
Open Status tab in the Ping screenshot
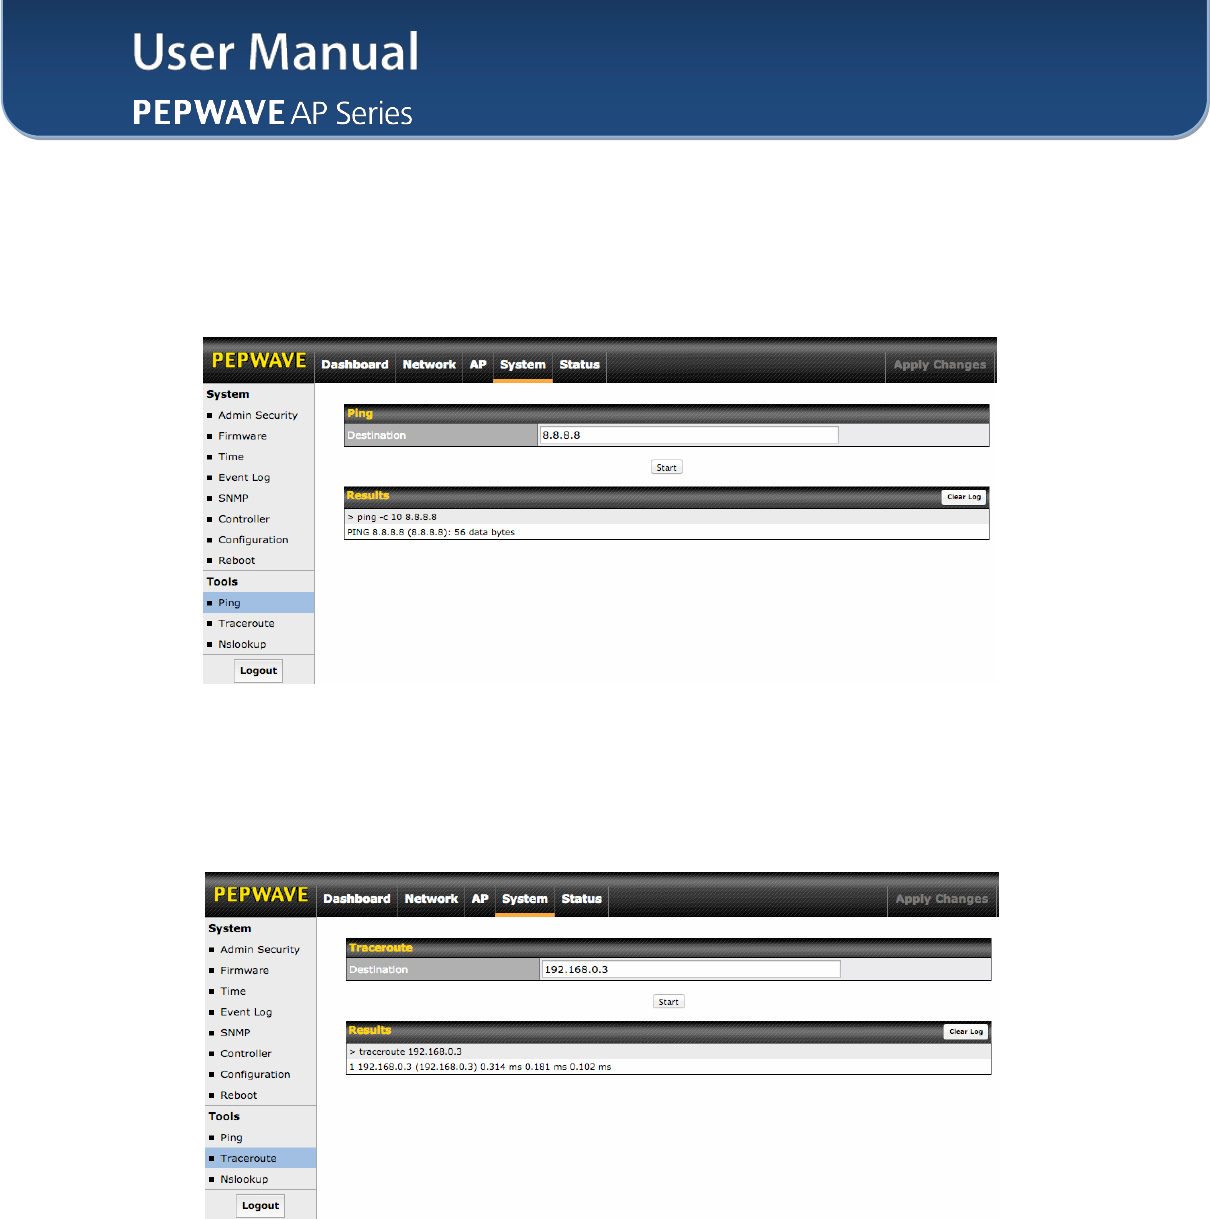tap(580, 365)
